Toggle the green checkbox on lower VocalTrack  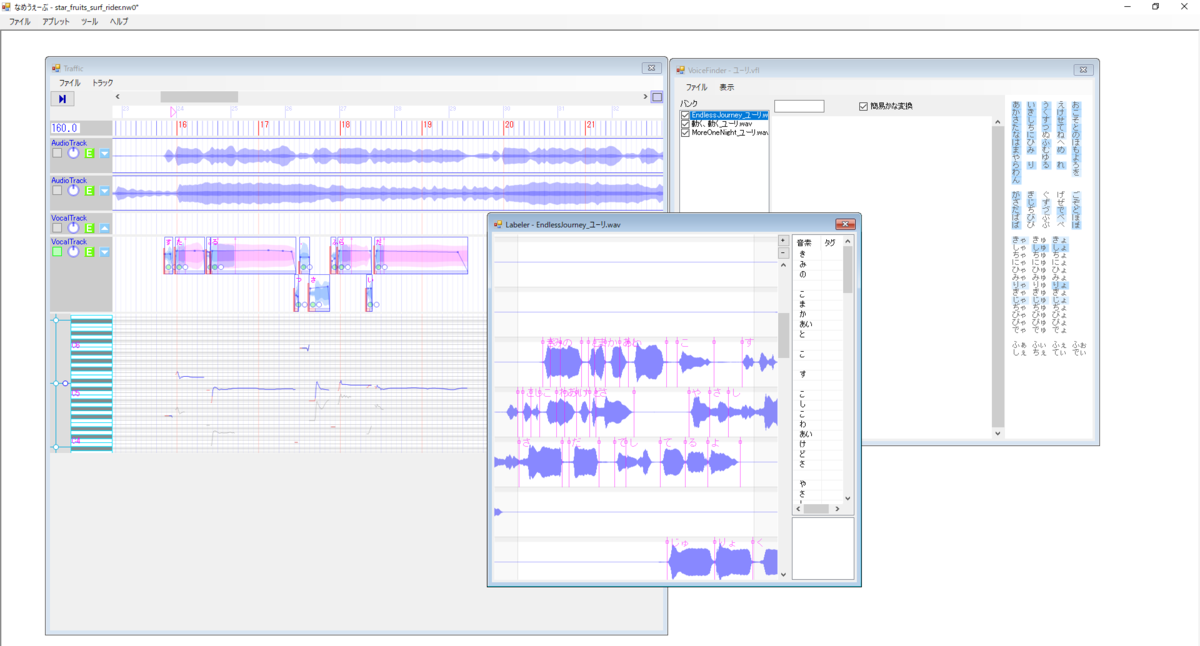57,252
